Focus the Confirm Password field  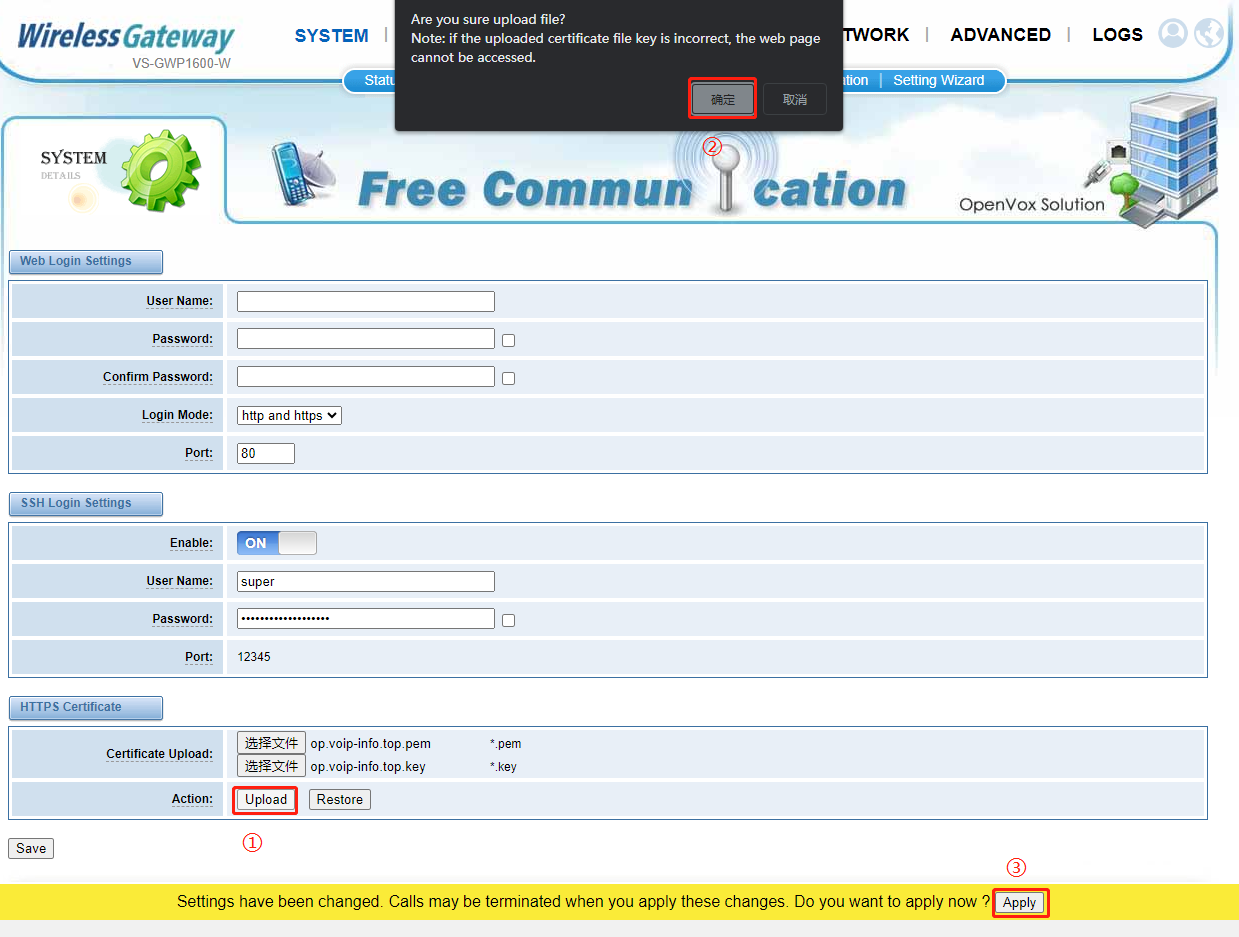[x=366, y=377]
